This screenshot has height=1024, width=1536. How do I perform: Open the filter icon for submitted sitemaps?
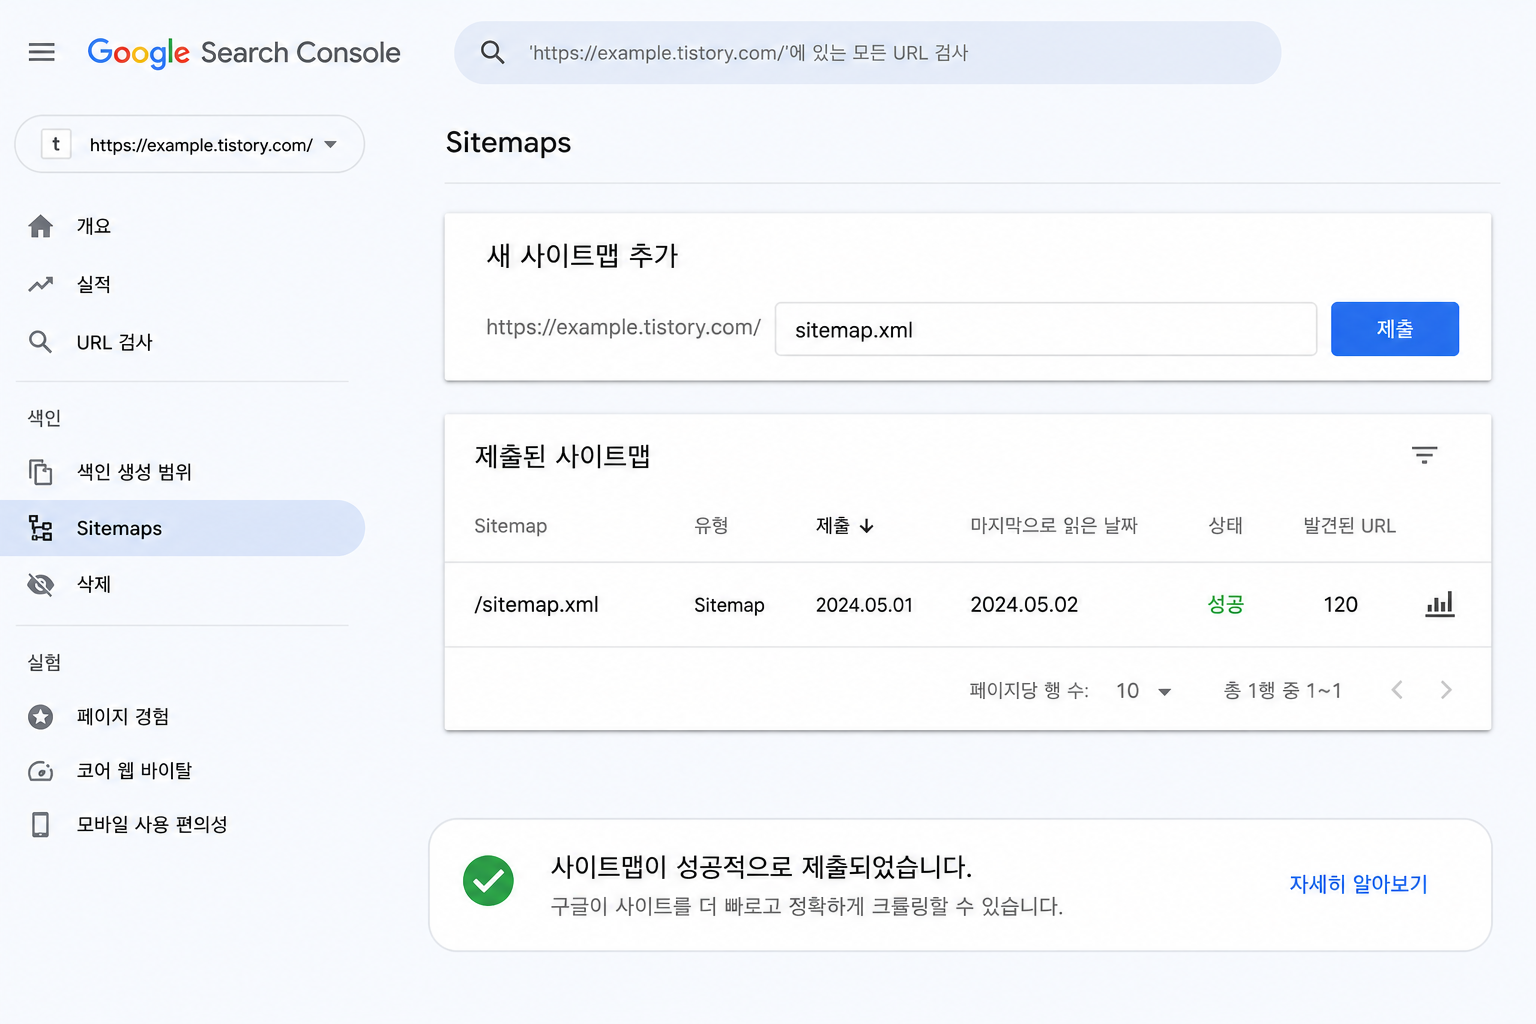click(x=1424, y=455)
